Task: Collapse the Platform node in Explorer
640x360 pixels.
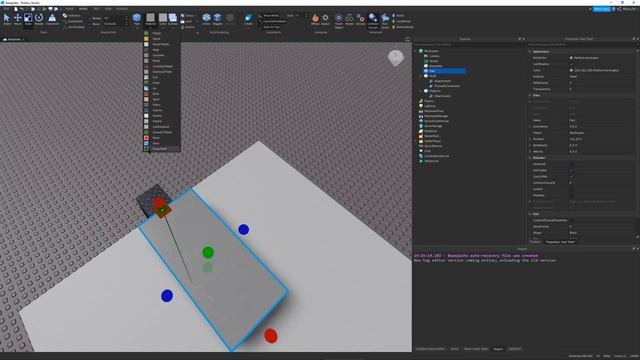Action: click(420, 91)
